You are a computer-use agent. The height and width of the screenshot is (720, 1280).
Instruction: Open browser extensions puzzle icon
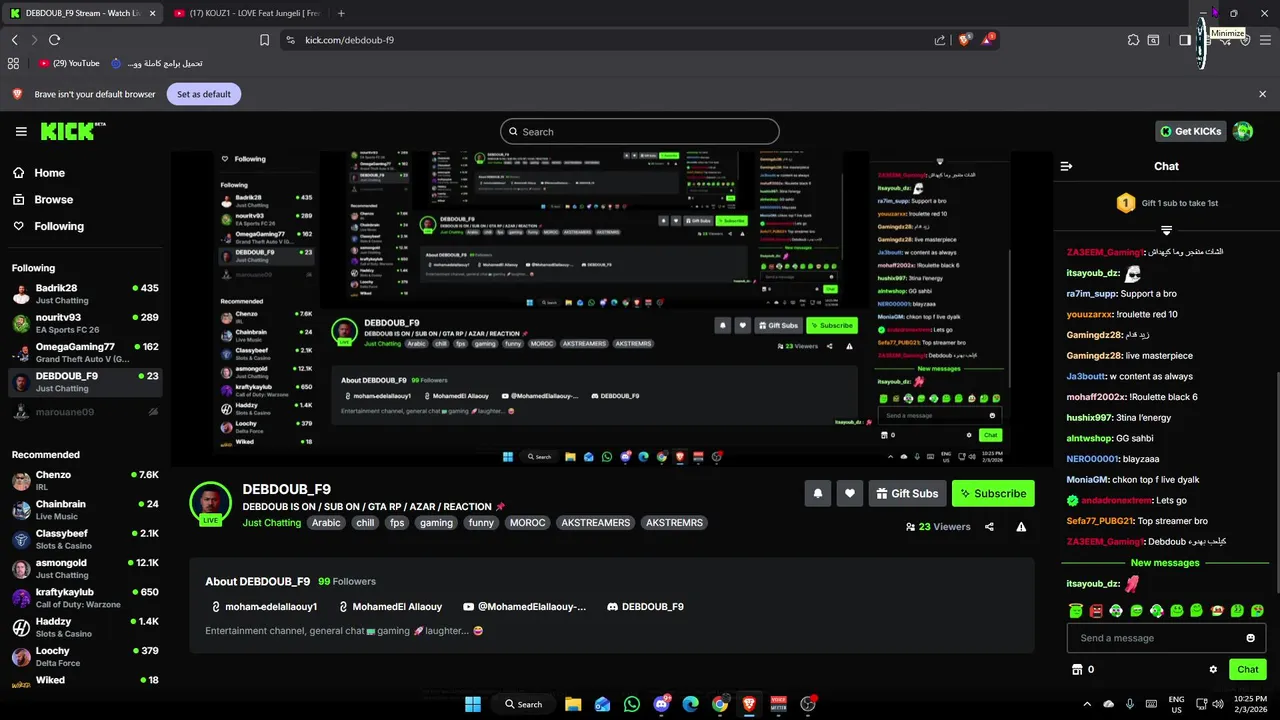pos(1133,40)
